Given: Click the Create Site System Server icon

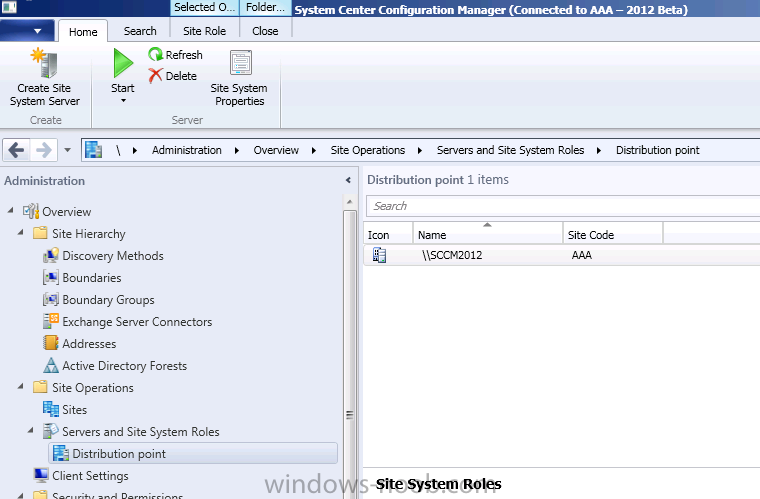Looking at the screenshot, I should [44, 63].
